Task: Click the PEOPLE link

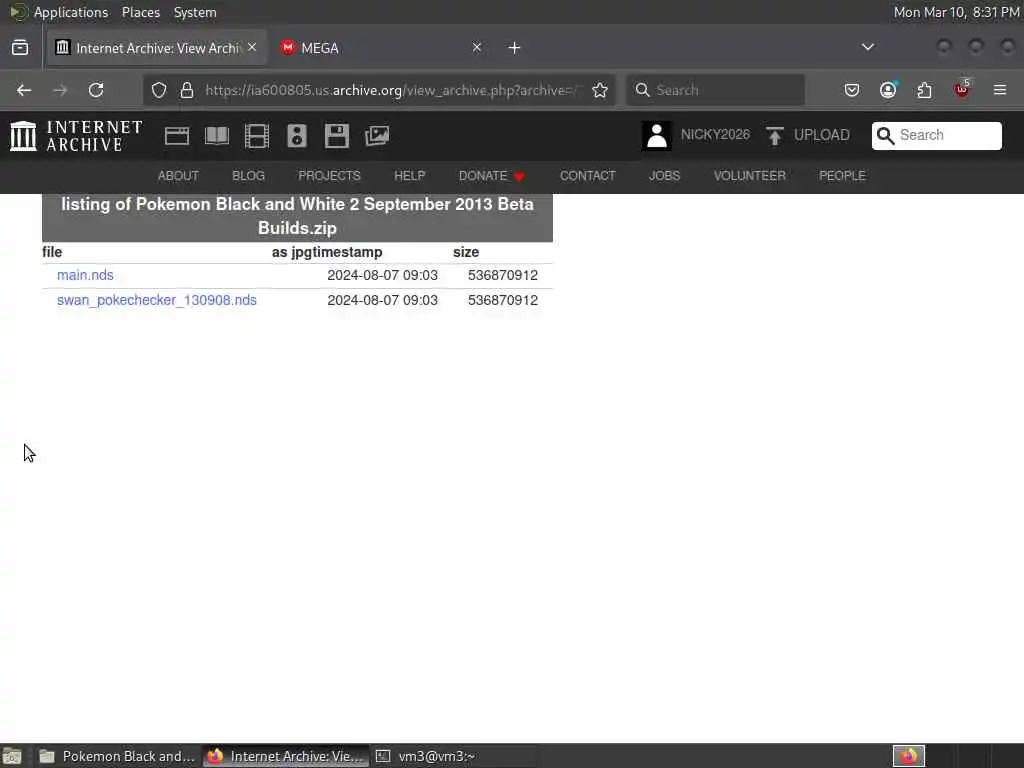Action: pos(842,176)
